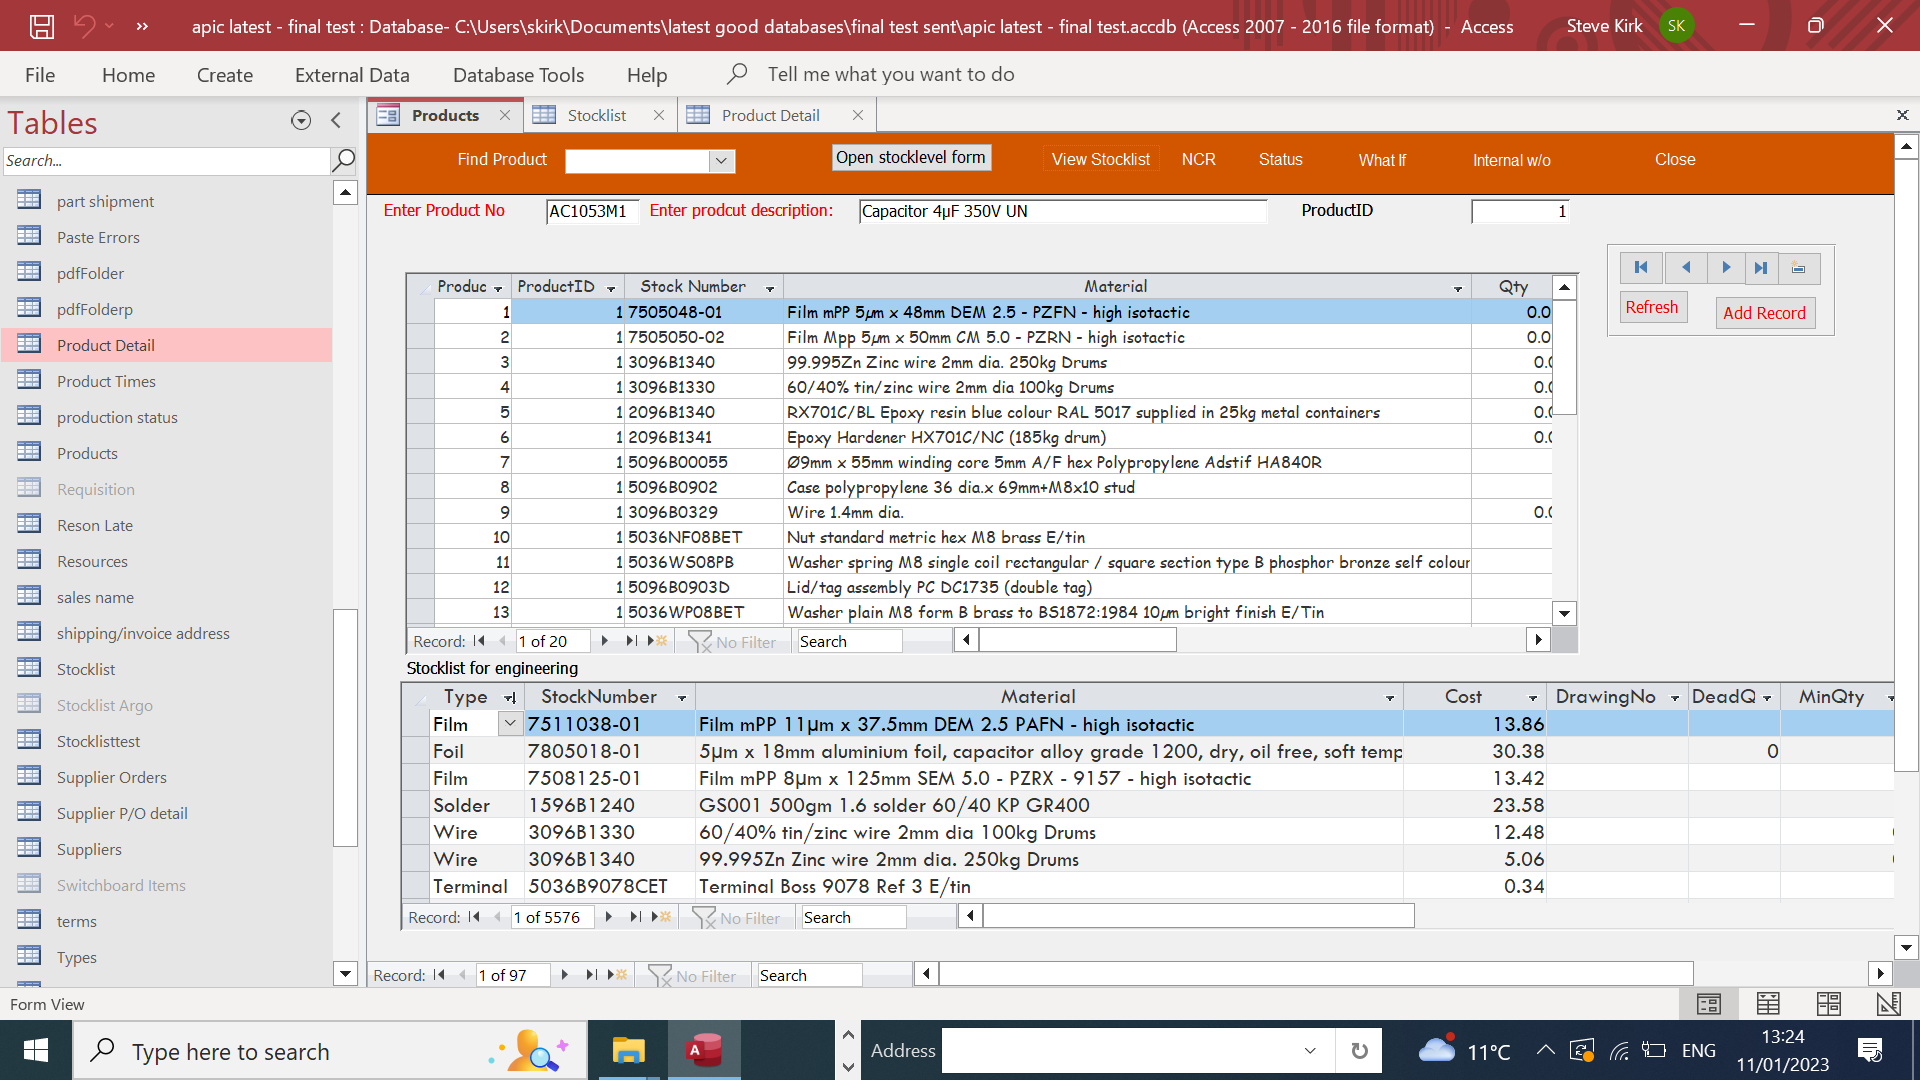The width and height of the screenshot is (1920, 1080).
Task: Open the External Data ribbon tab
Action: (x=352, y=74)
